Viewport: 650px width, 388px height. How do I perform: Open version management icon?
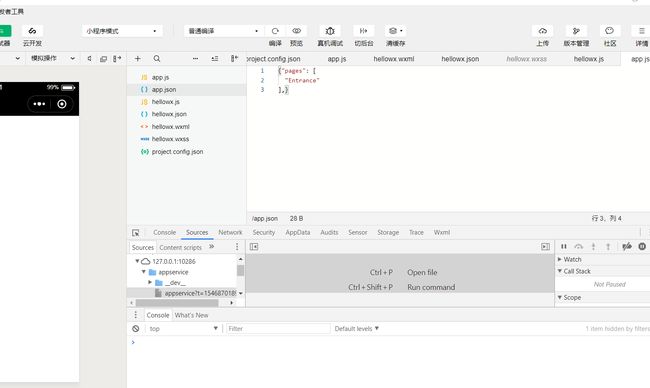click(576, 31)
